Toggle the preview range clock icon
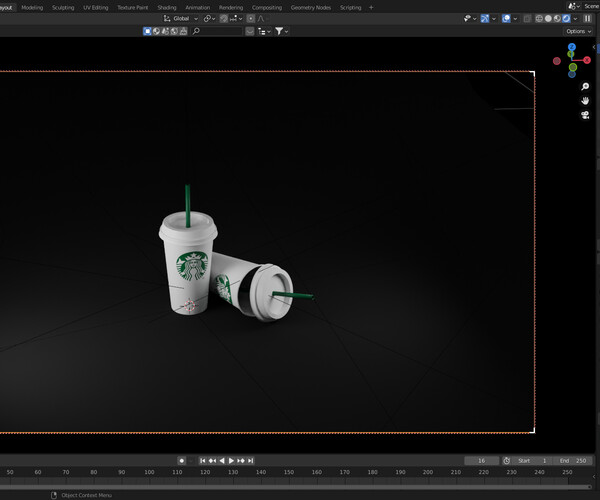This screenshot has height=500, width=600. [507, 461]
